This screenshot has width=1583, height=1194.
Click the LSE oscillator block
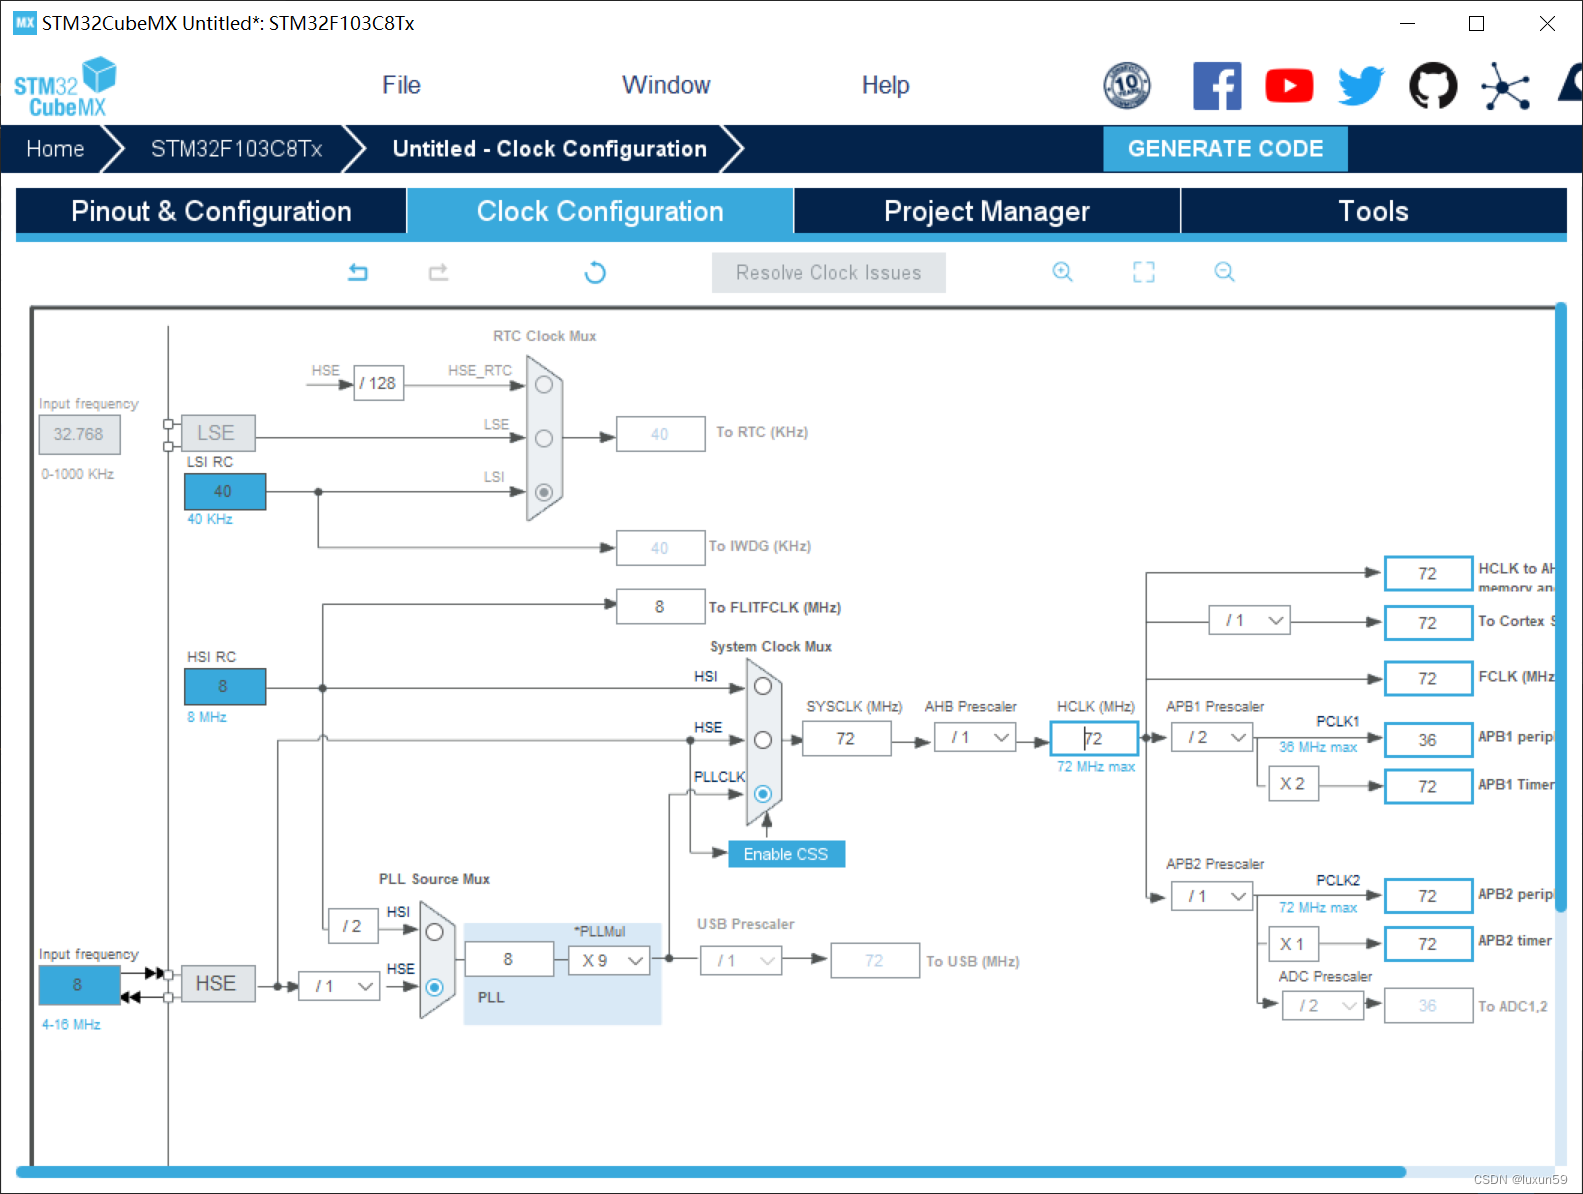pos(216,433)
